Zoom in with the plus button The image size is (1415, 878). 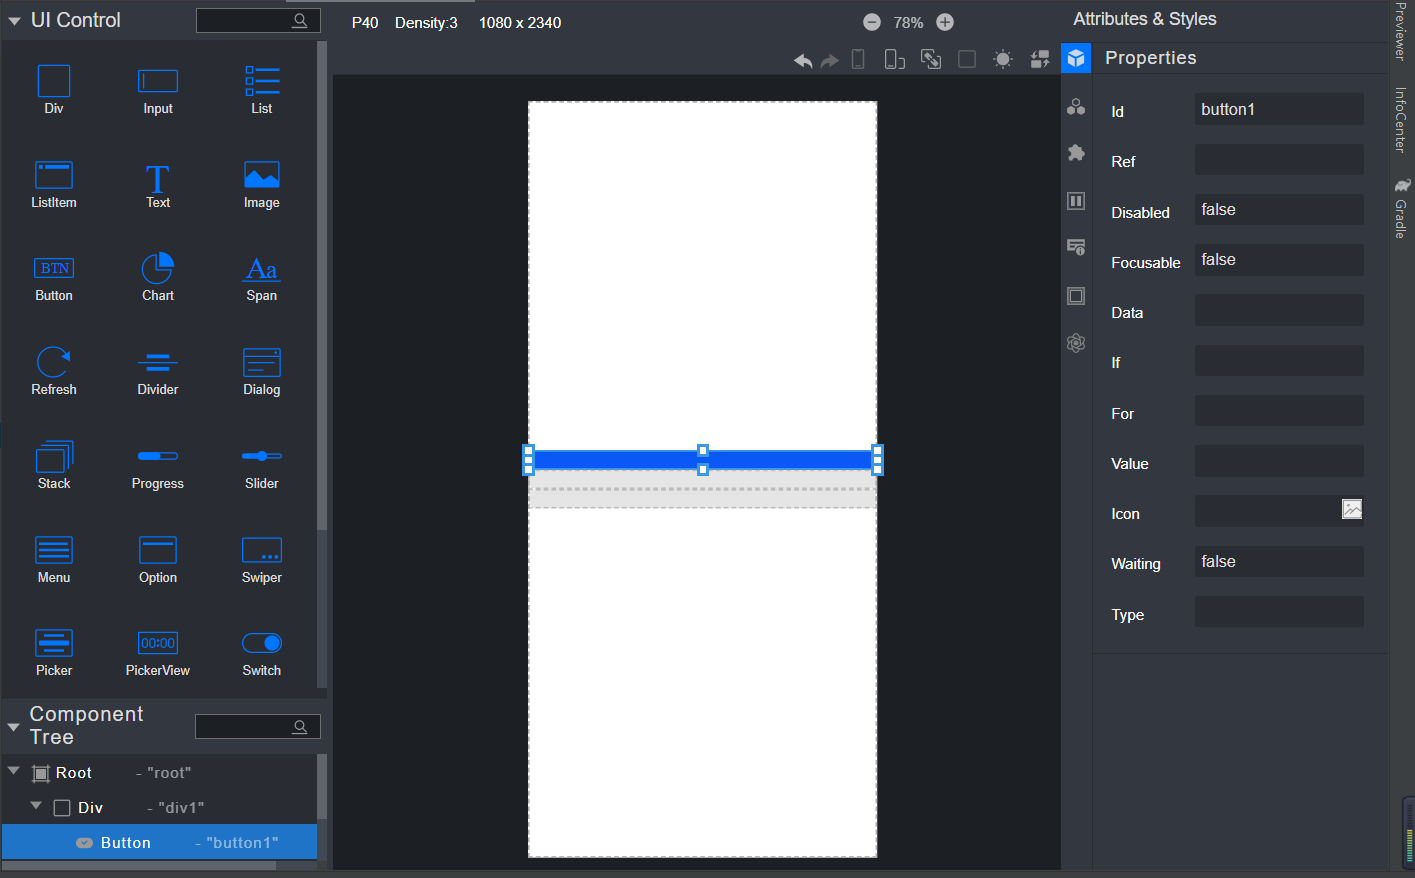945,22
